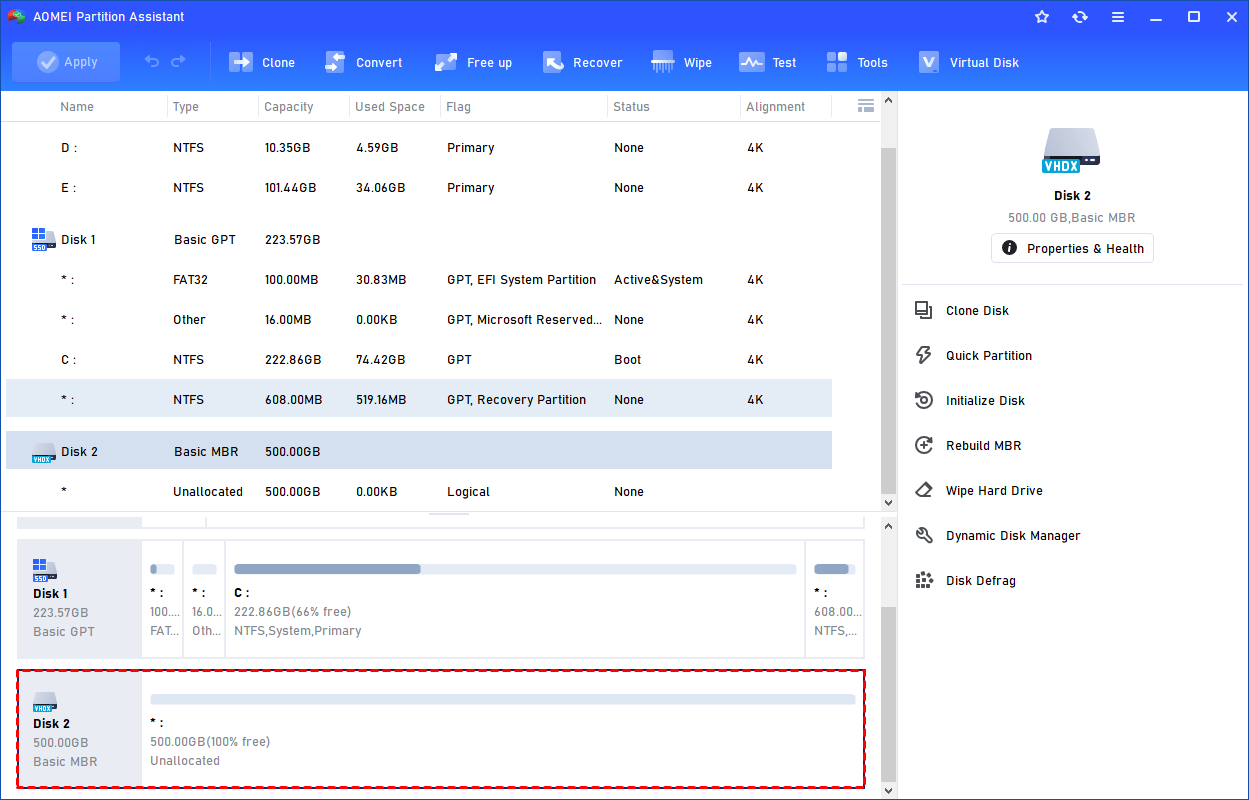The width and height of the screenshot is (1249, 800).
Task: Click the Apply button
Action: point(66,62)
